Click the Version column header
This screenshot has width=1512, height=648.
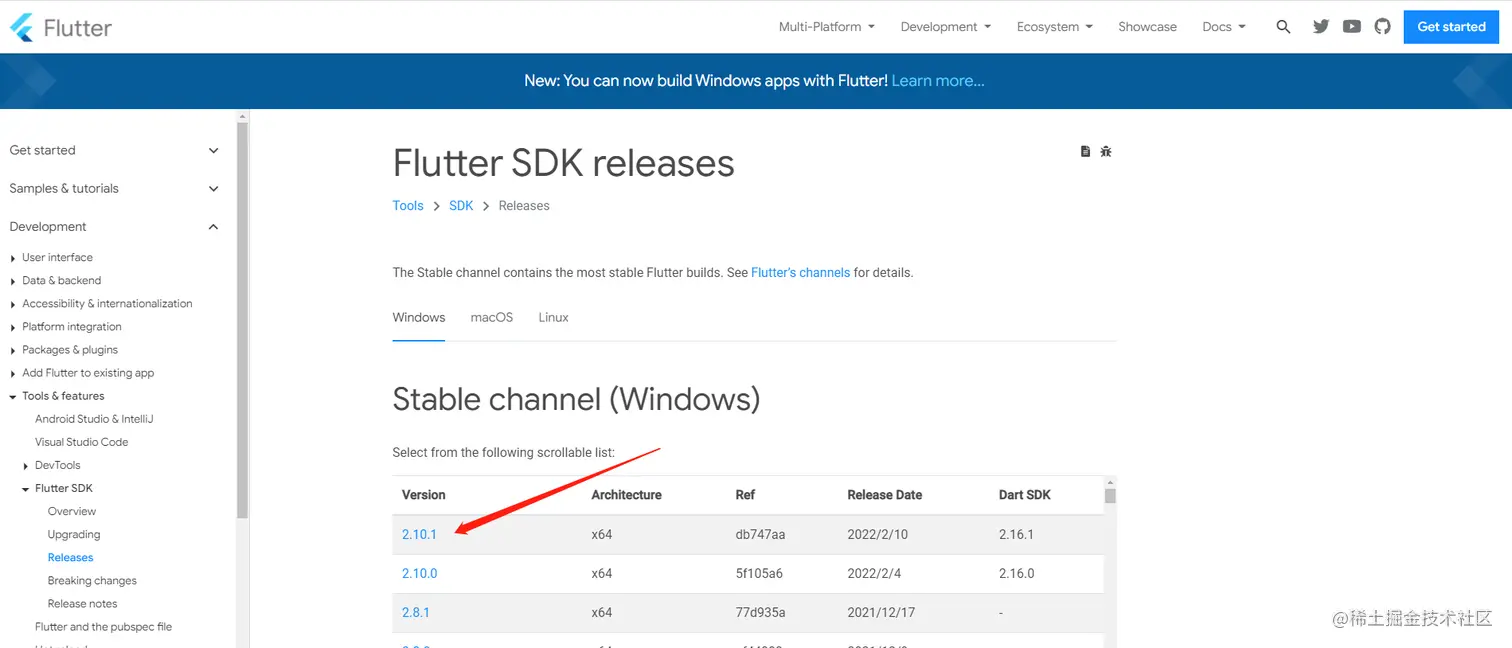pyautogui.click(x=423, y=495)
